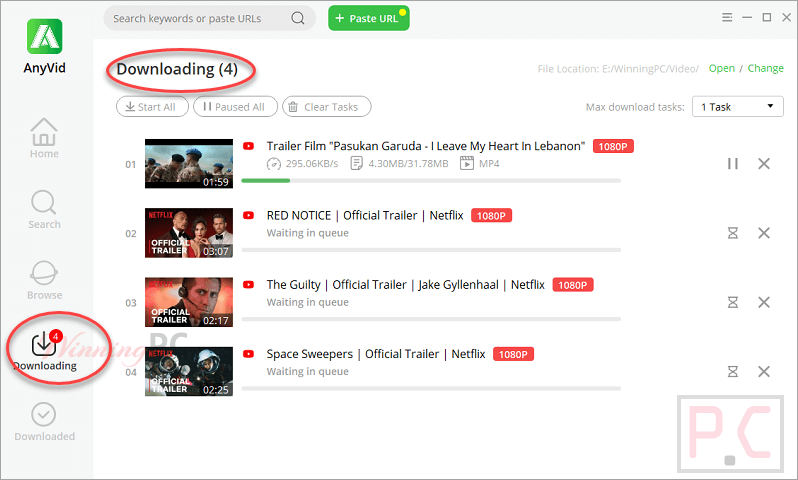This screenshot has width=798, height=480.
Task: Pause the Pasukan Garuda trailer download
Action: point(732,163)
